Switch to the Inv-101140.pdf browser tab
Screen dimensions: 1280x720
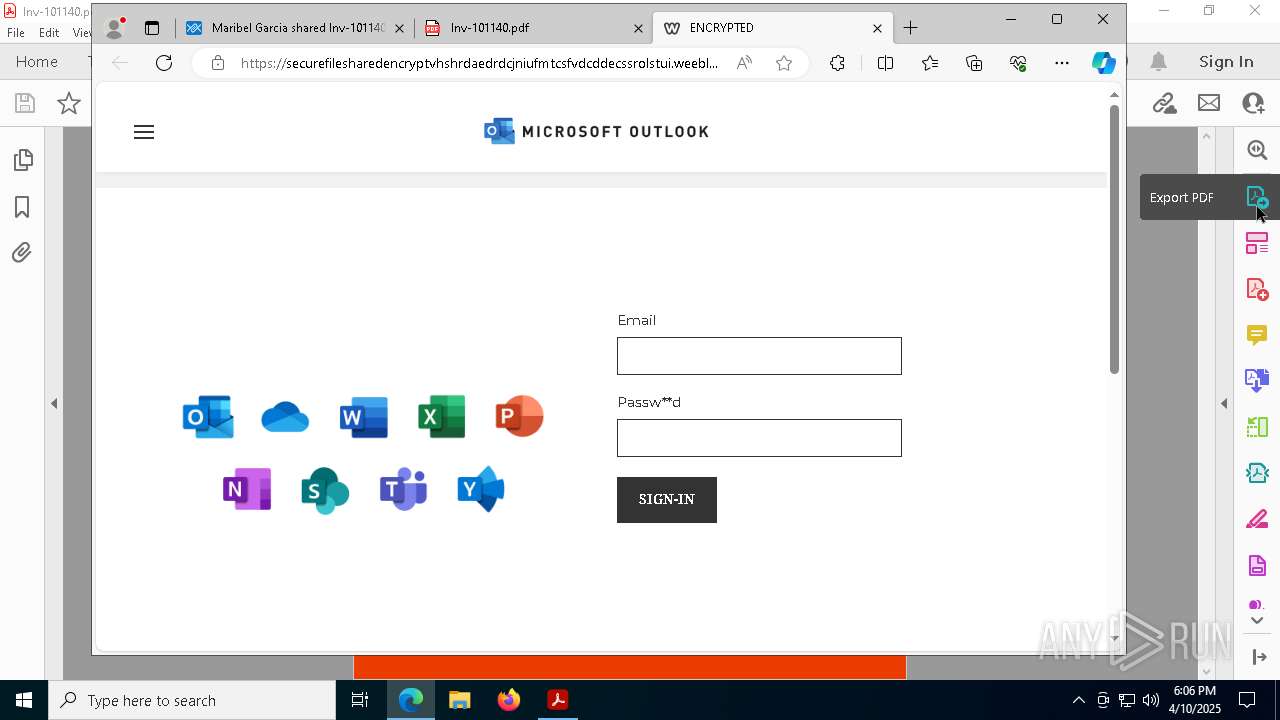coord(533,28)
